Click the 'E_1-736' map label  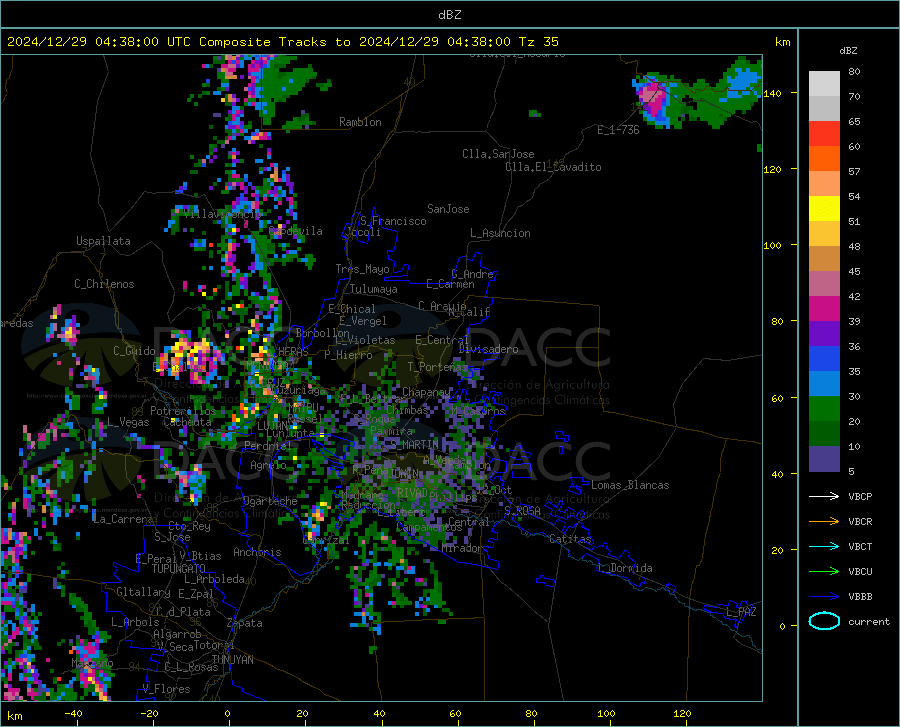[618, 130]
